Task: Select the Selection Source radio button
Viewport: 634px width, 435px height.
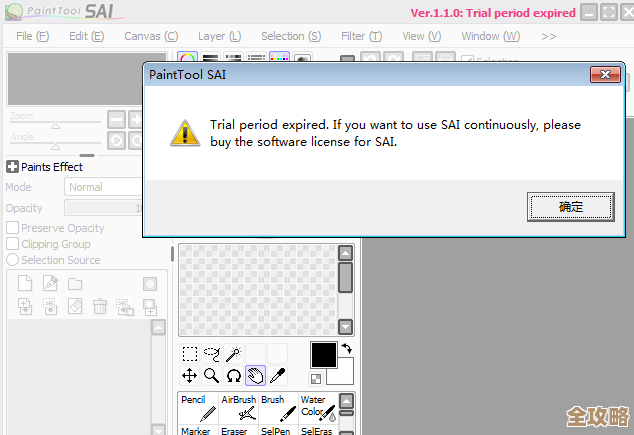Action: click(13, 260)
